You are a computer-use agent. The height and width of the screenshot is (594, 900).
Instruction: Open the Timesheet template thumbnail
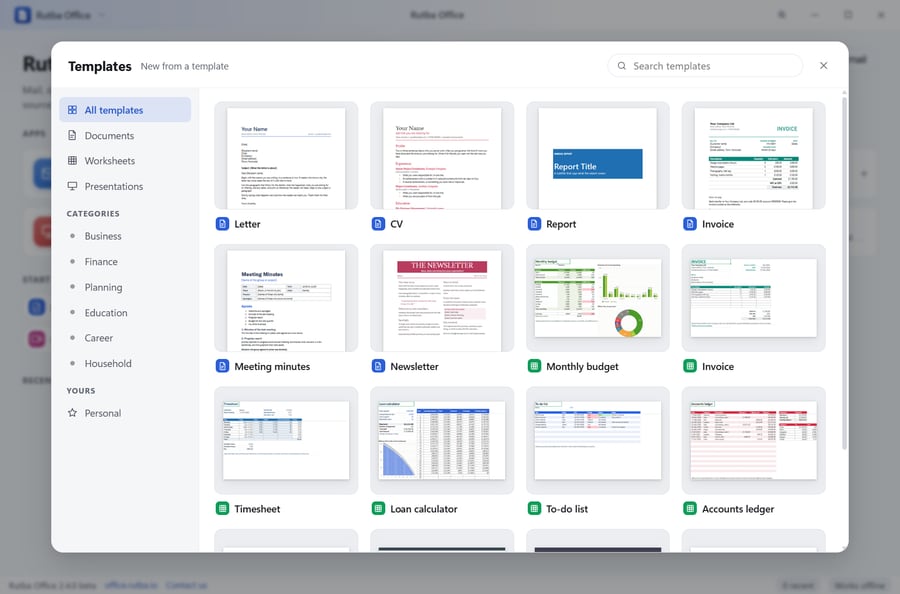pos(286,440)
